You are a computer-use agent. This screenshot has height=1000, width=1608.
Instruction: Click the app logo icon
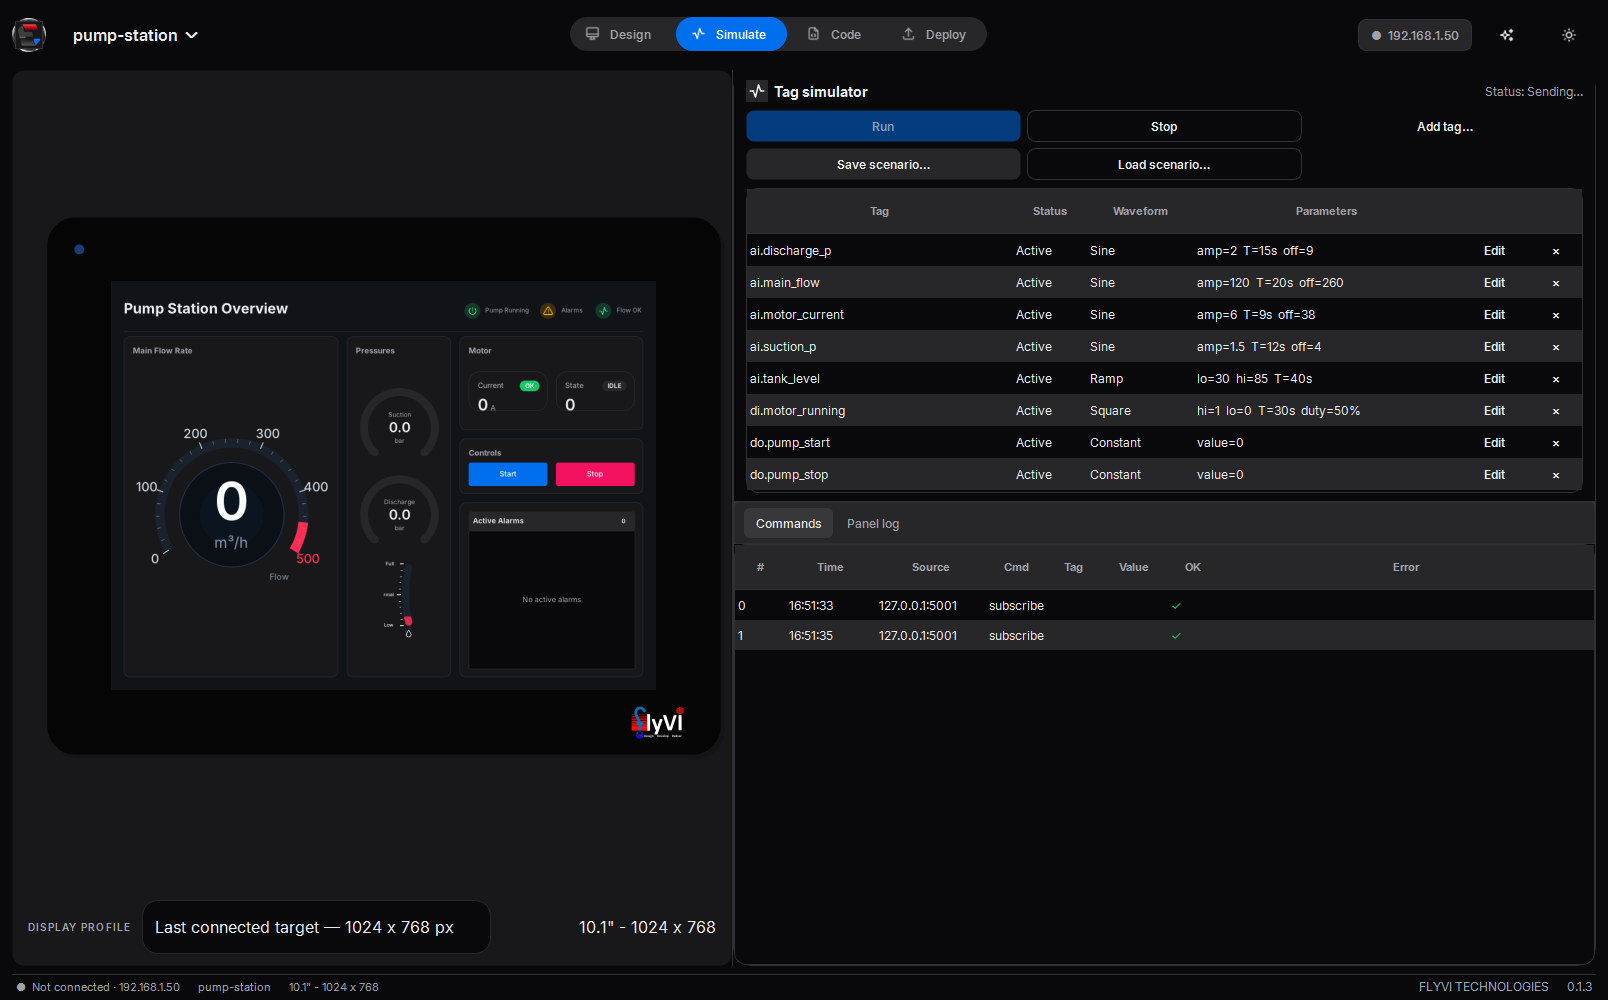[x=29, y=35]
